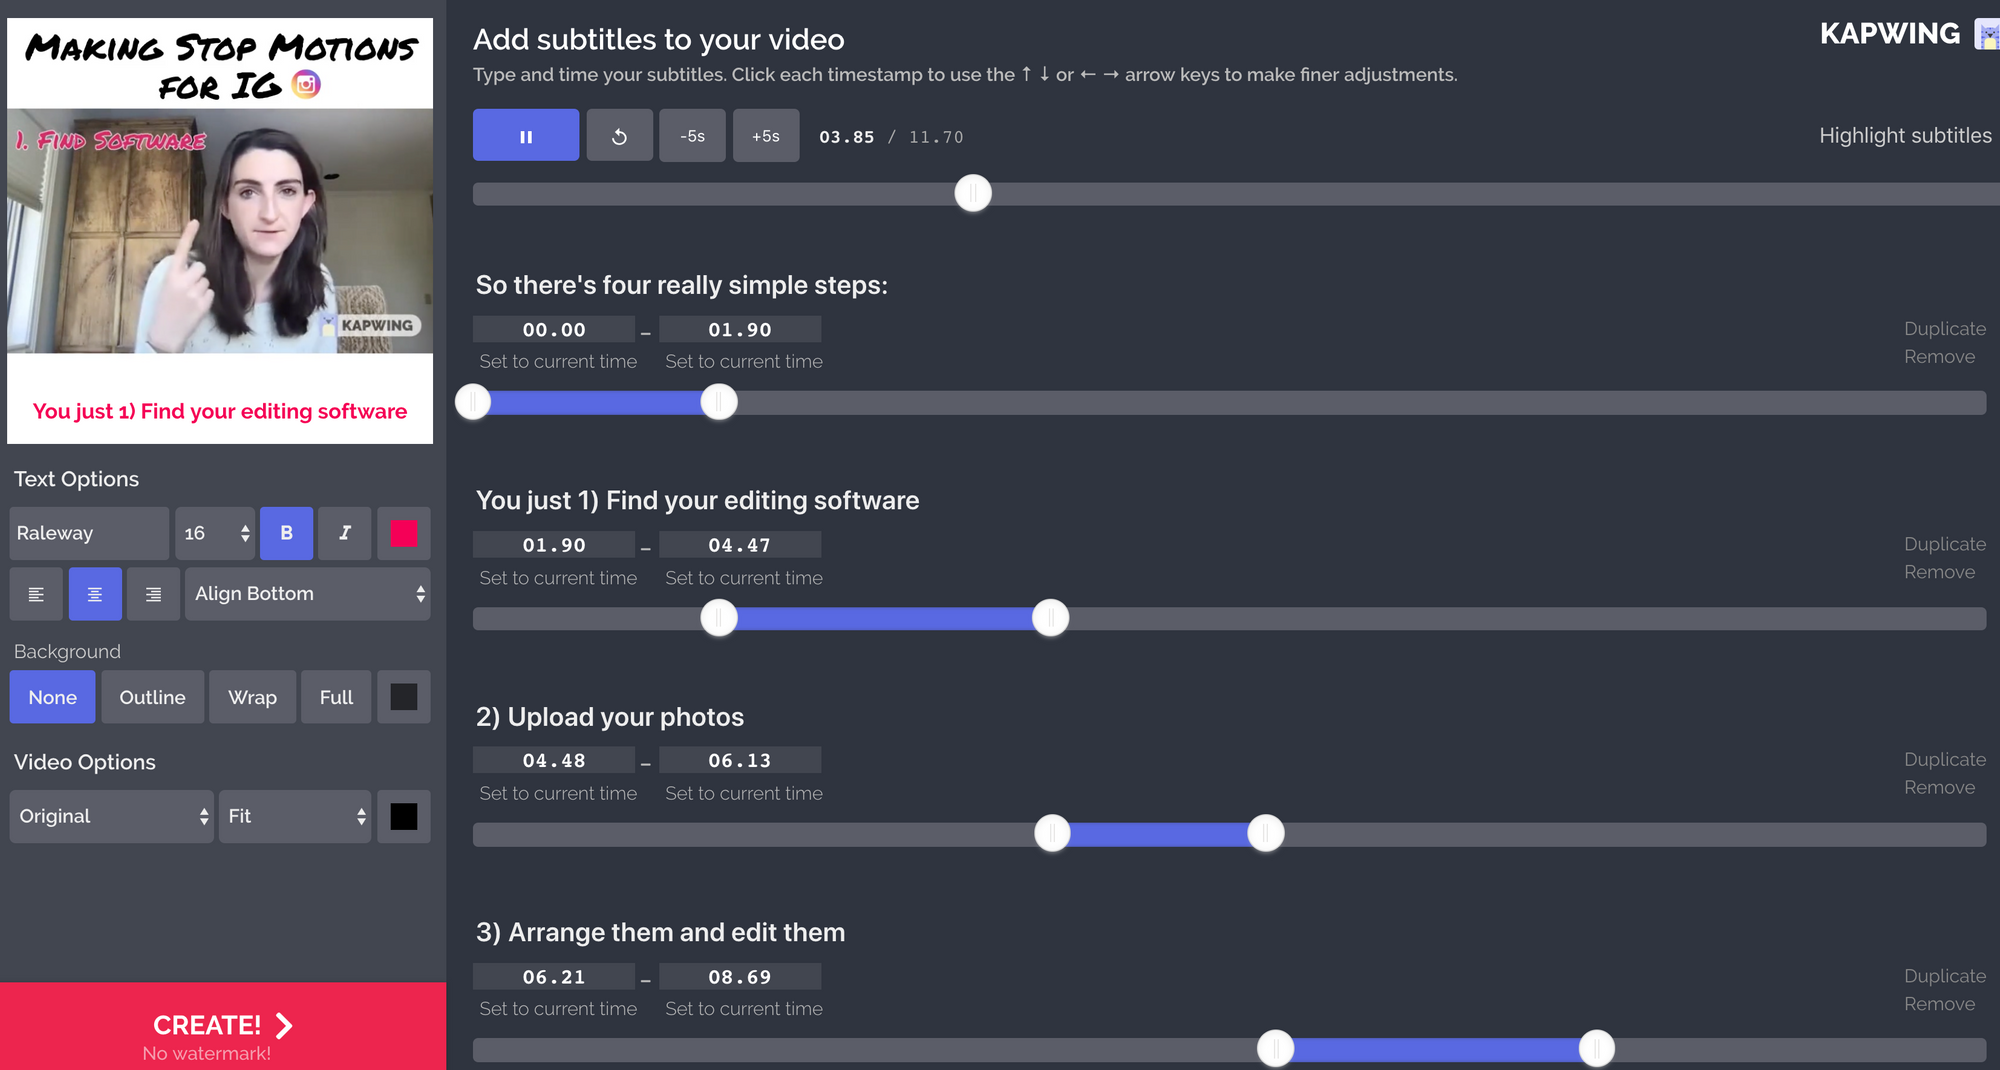Viewport: 2000px width, 1070px height.
Task: Click the 04.47 end time field
Action: click(739, 545)
